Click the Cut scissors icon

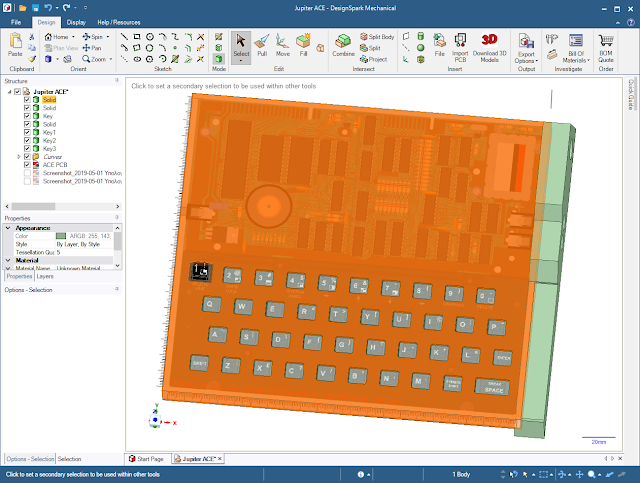pos(32,36)
